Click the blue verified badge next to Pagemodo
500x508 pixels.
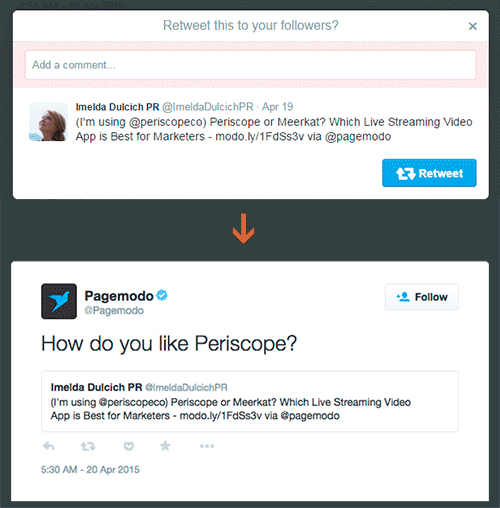click(x=162, y=295)
